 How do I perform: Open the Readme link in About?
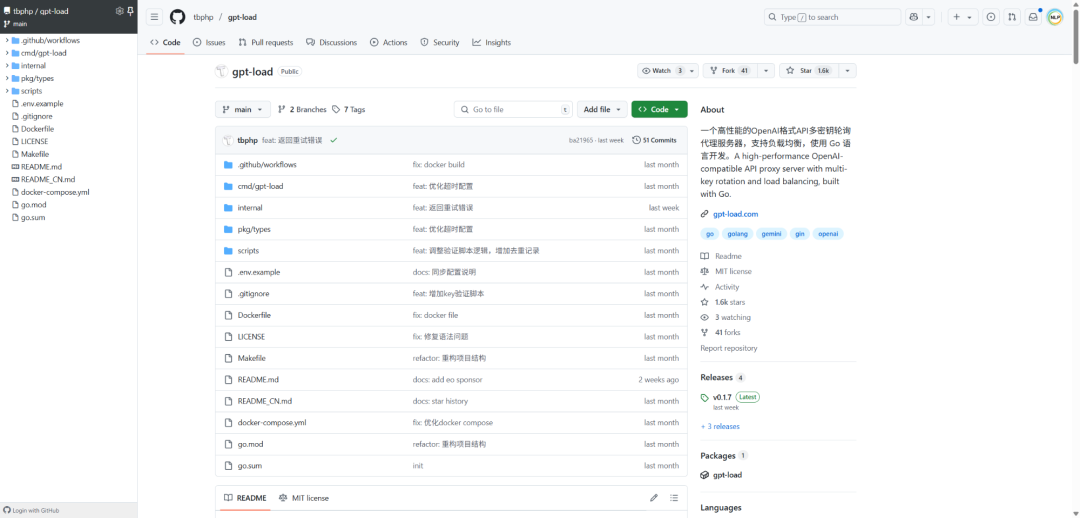721,256
